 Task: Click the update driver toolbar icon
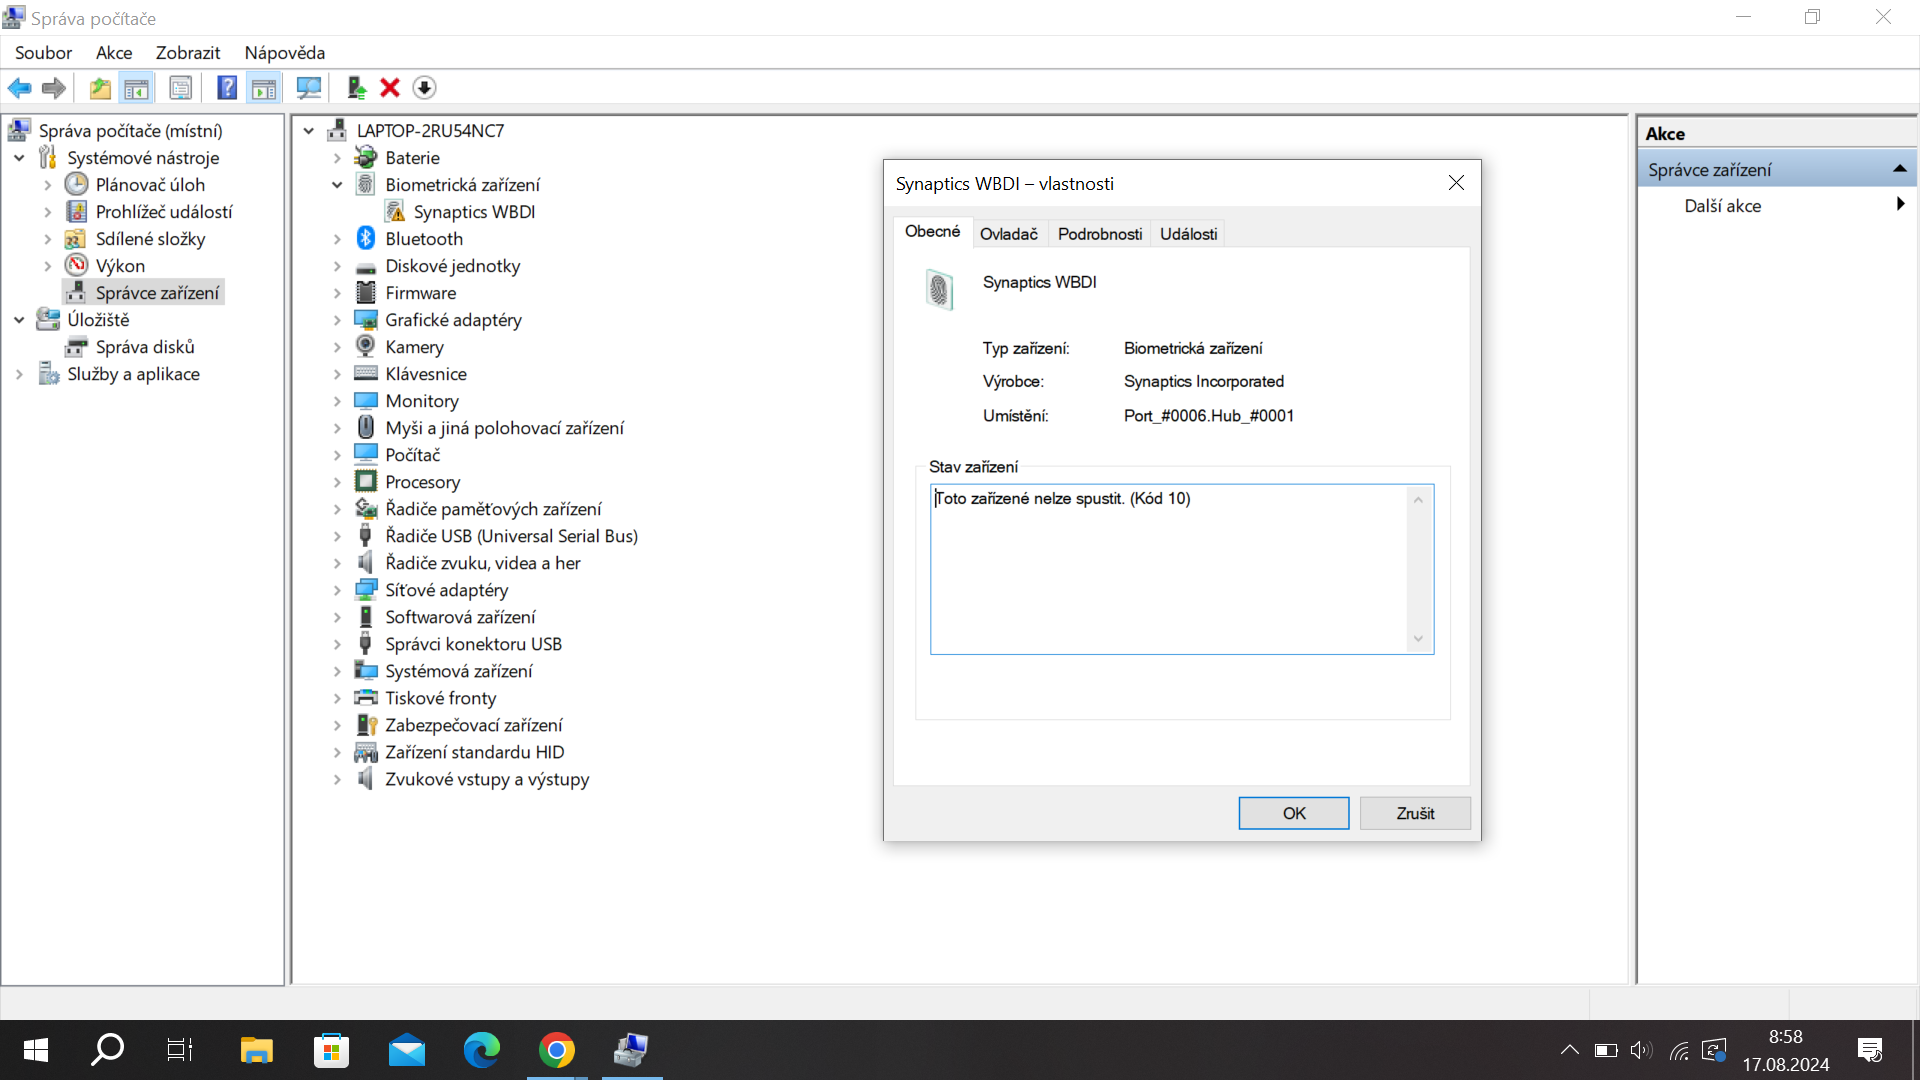[x=356, y=88]
